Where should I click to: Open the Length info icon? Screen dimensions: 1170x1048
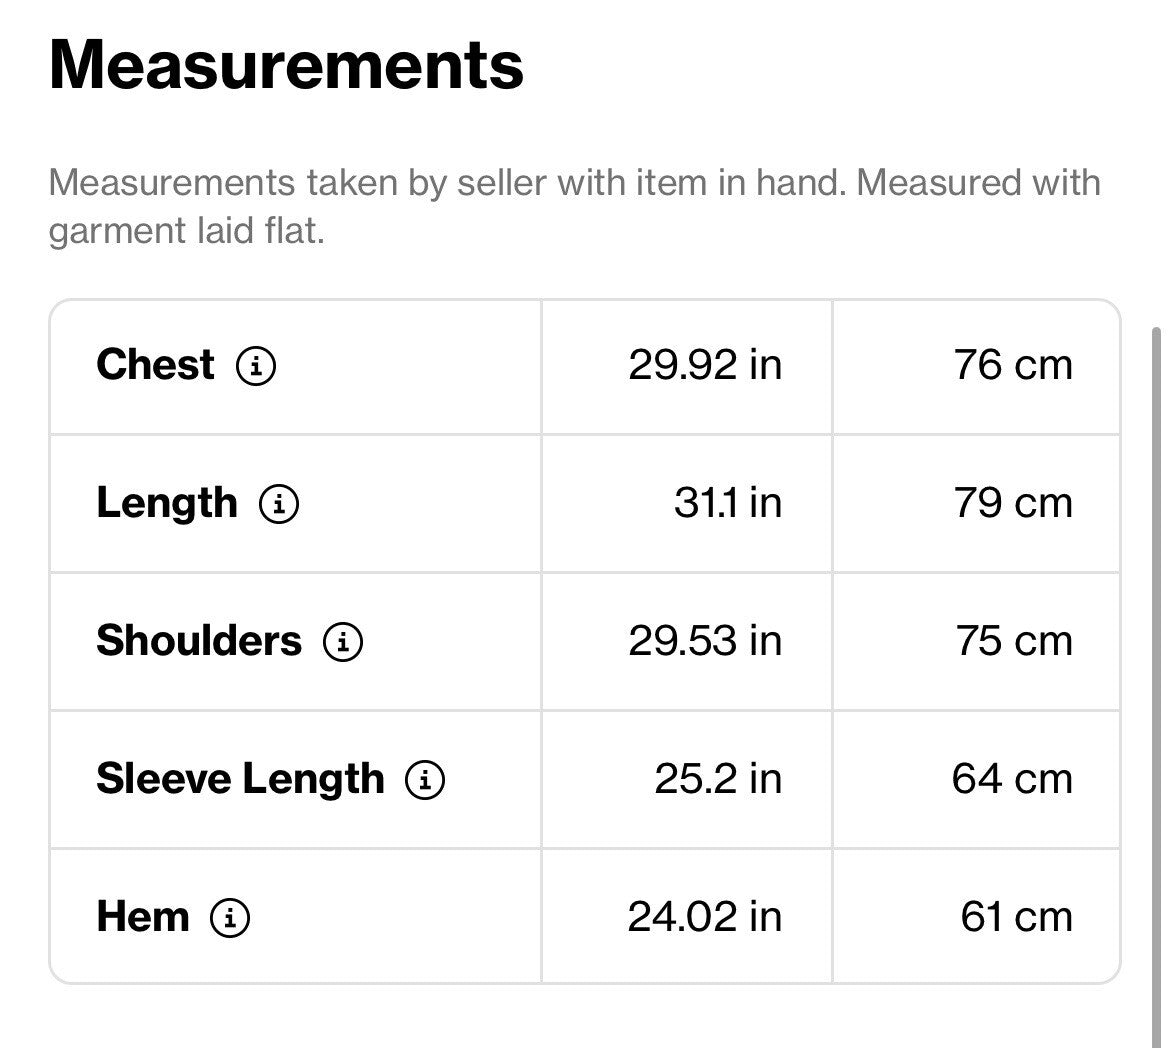279,504
